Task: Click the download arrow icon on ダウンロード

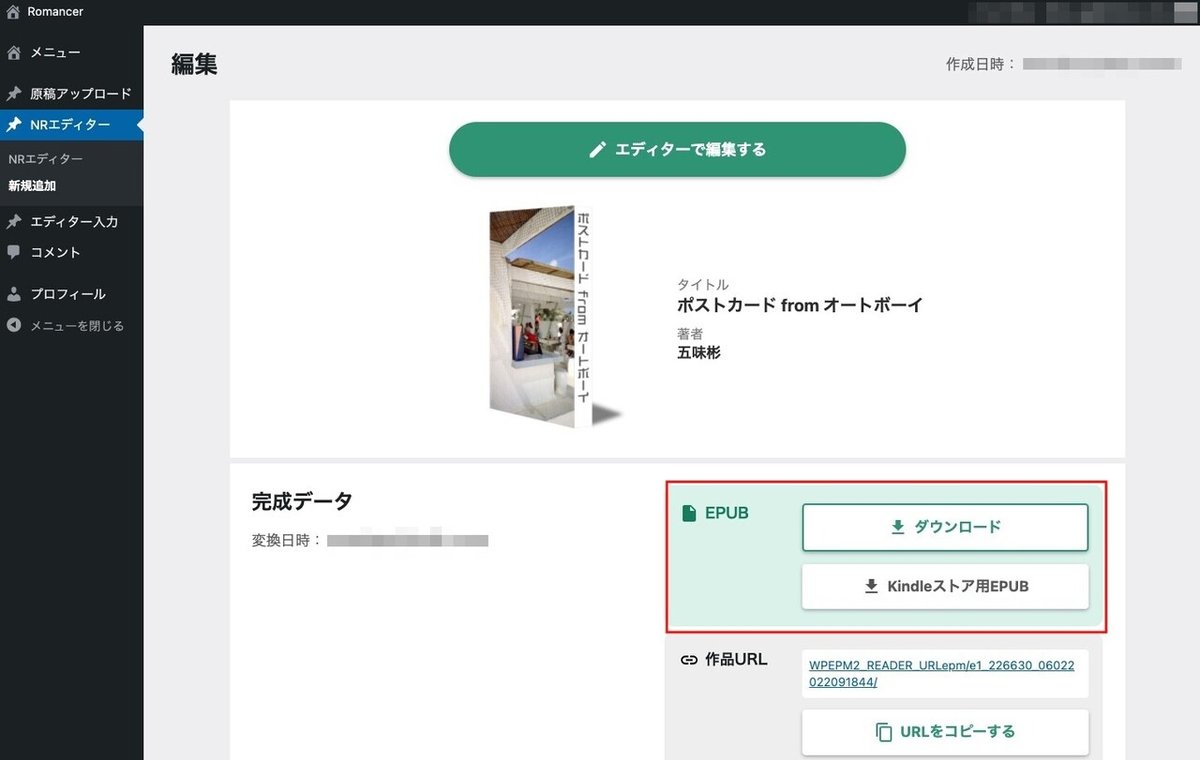Action: point(897,527)
